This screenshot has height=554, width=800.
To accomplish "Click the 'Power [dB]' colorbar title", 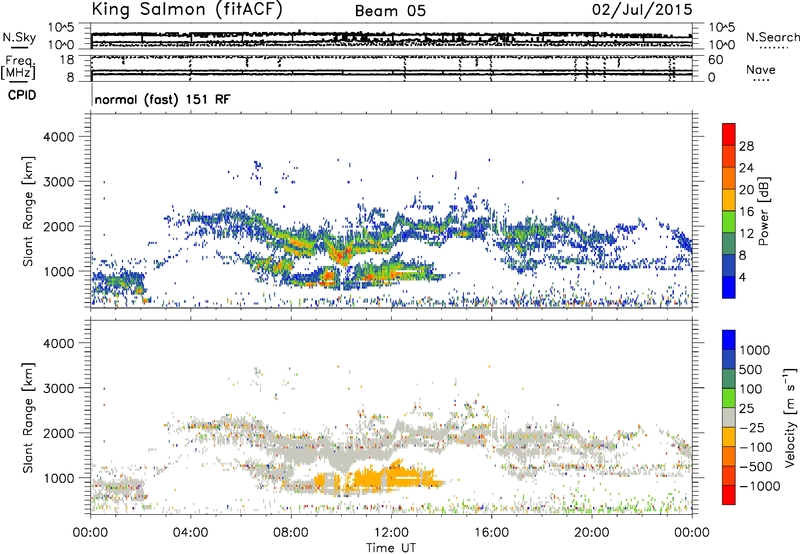I will tap(763, 211).
